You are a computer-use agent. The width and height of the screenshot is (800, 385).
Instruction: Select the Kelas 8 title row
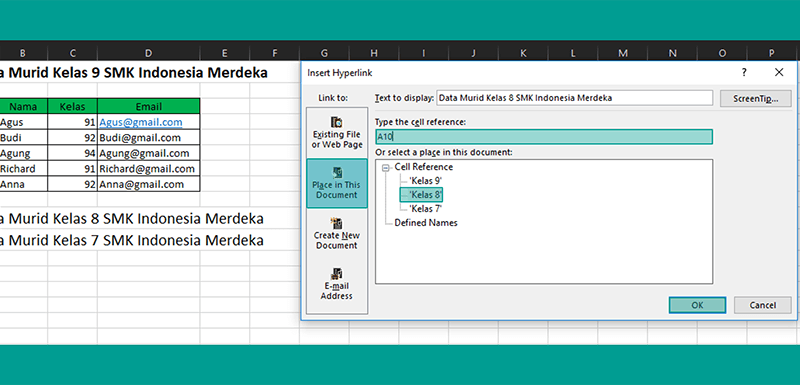pos(132,219)
